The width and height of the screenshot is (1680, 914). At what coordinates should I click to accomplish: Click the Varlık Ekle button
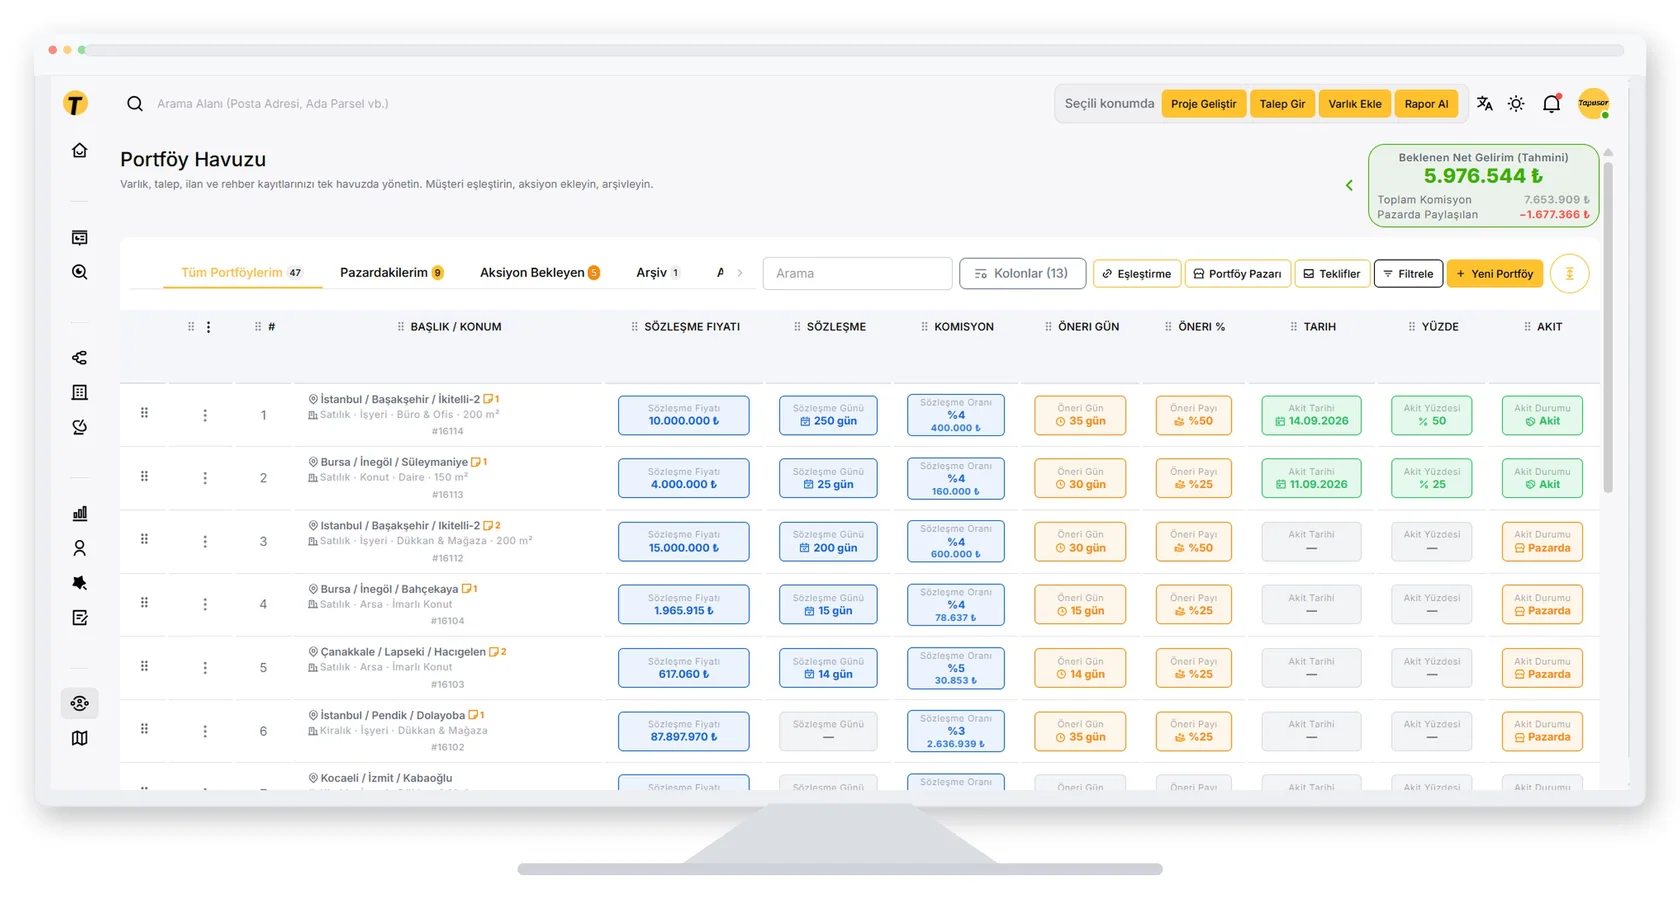tap(1355, 104)
